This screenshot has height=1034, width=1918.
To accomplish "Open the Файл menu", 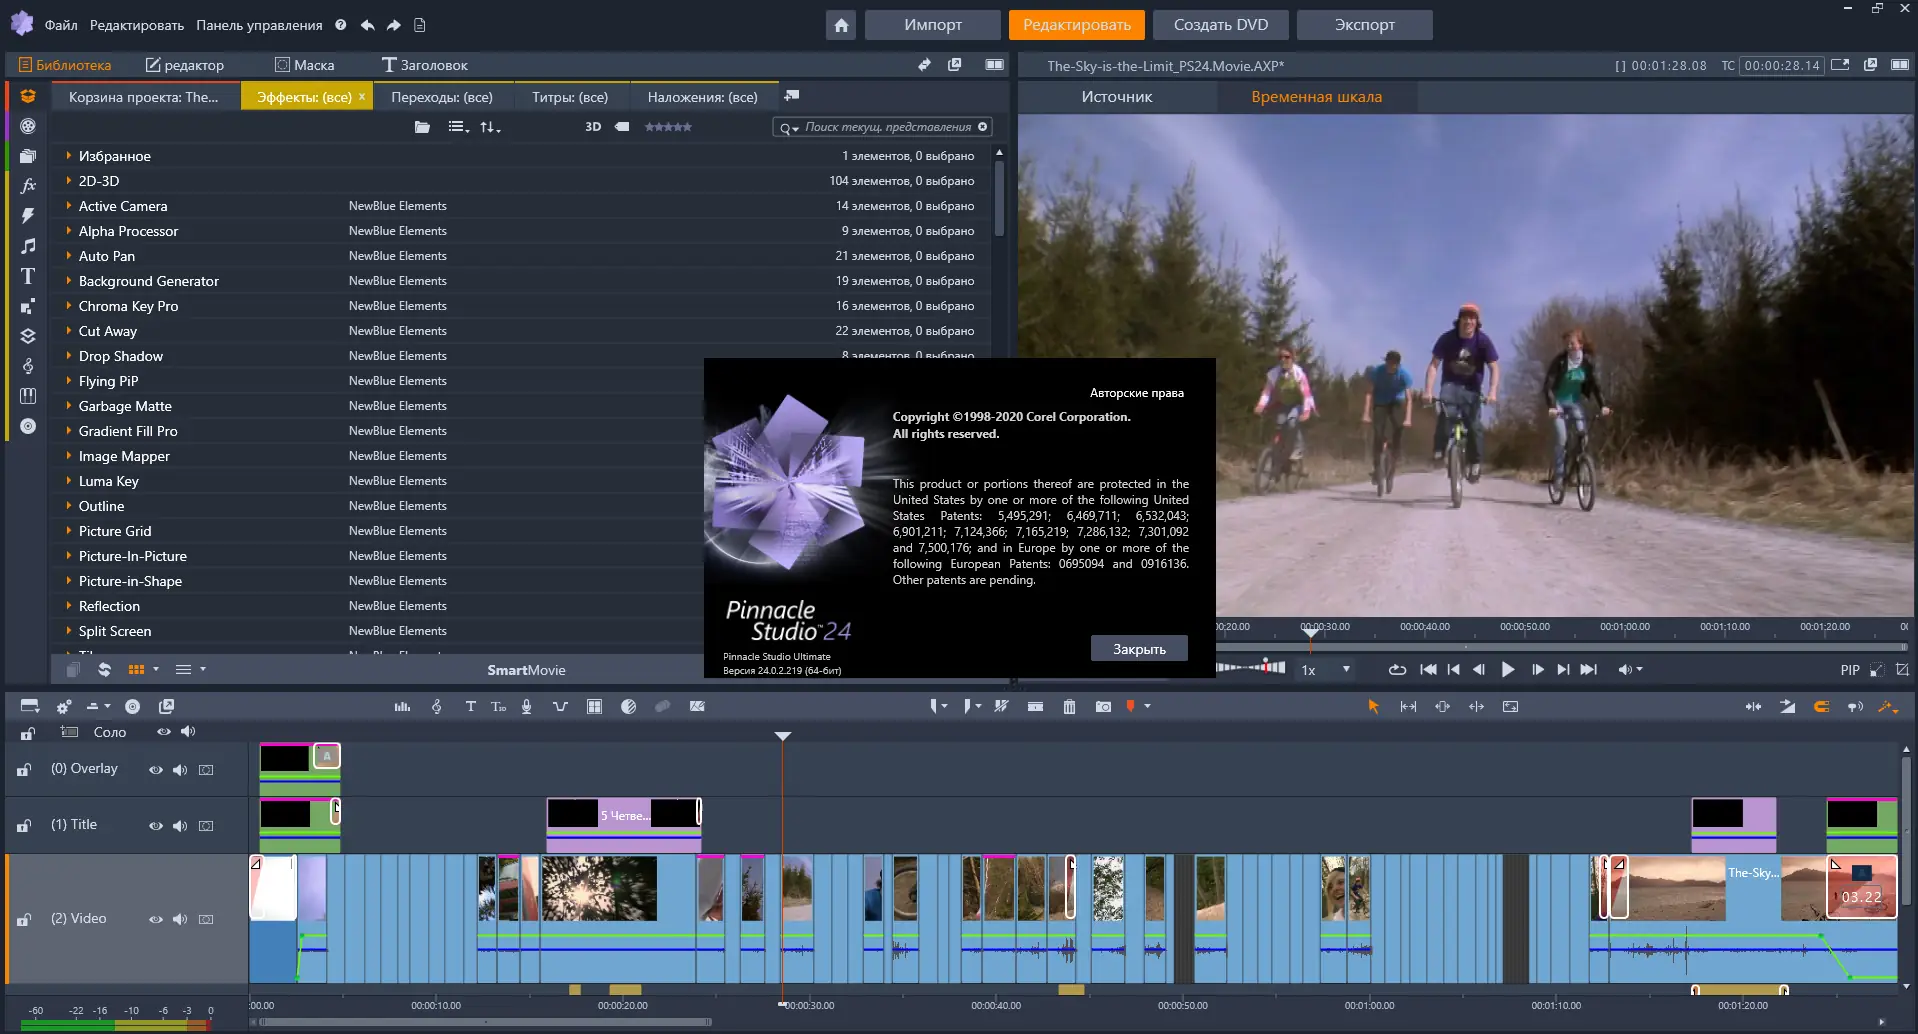I will click(x=61, y=25).
